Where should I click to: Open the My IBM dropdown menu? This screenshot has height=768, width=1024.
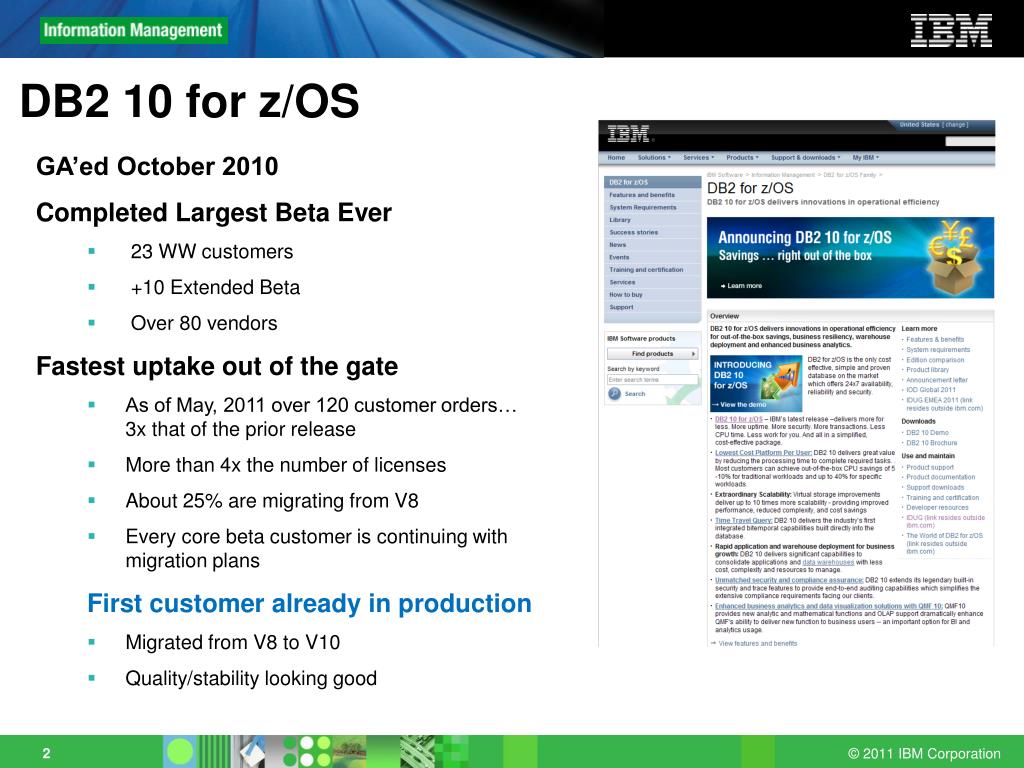coord(866,157)
